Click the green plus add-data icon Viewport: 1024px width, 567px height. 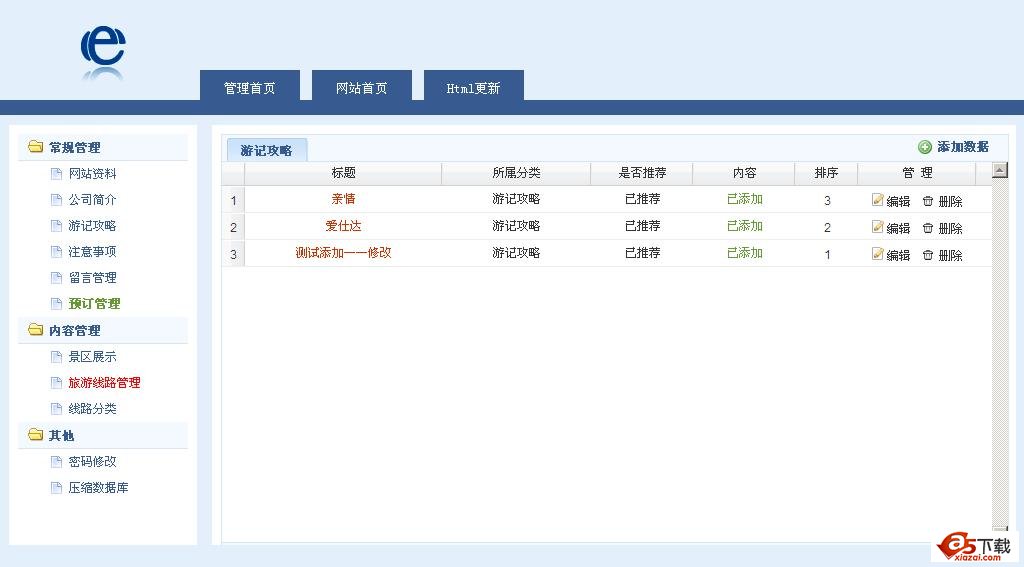(x=925, y=147)
